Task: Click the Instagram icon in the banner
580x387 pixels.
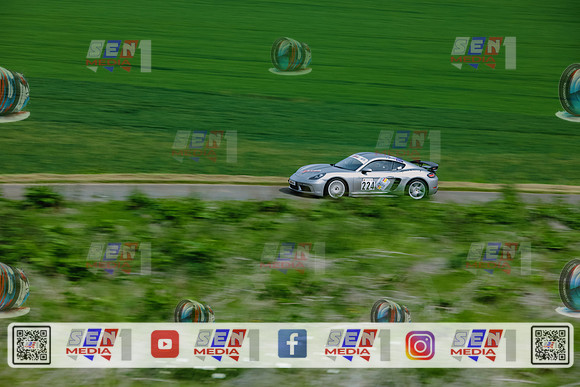Action: click(x=420, y=345)
